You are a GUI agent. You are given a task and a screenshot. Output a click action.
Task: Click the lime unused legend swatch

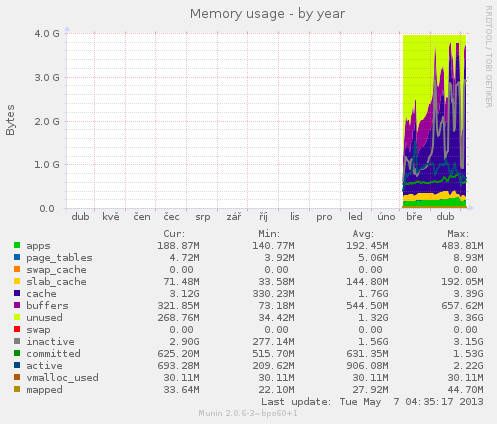(17, 317)
